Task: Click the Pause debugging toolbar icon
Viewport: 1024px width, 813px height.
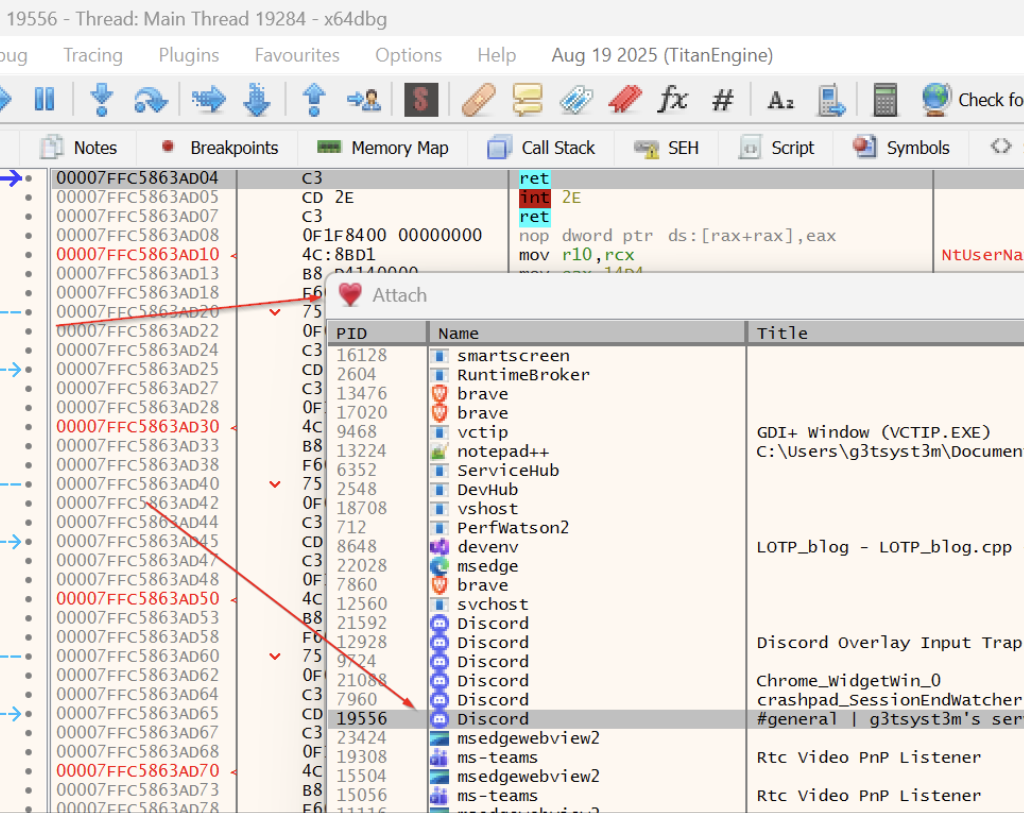Action: click(44, 99)
